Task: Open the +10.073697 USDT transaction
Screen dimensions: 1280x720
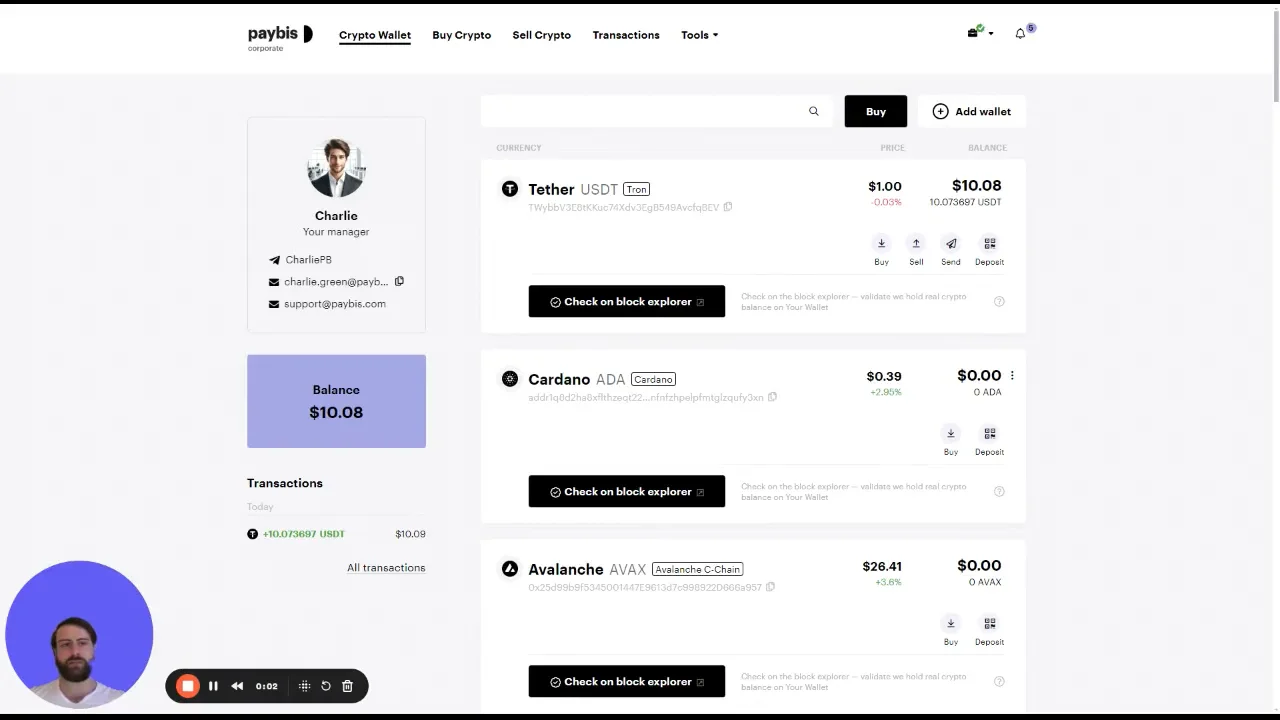Action: click(336, 534)
